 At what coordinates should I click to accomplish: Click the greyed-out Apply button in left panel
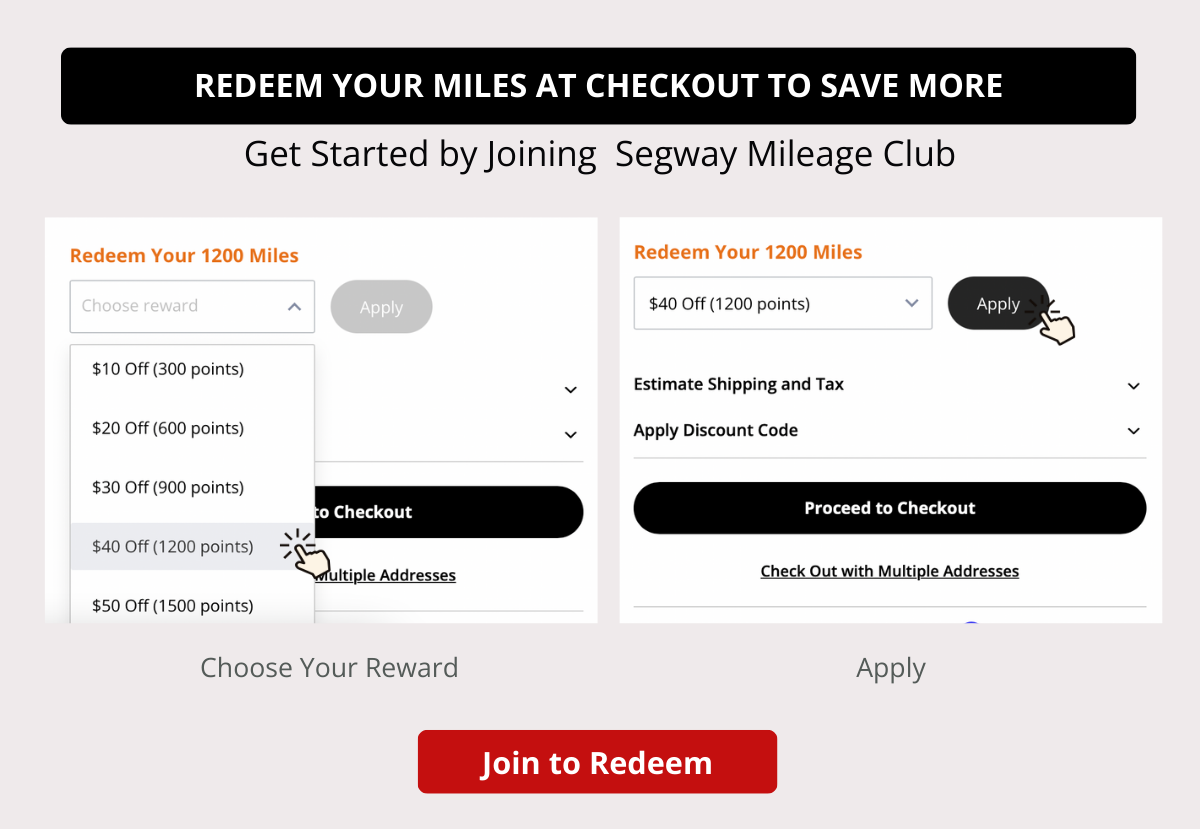tap(381, 307)
